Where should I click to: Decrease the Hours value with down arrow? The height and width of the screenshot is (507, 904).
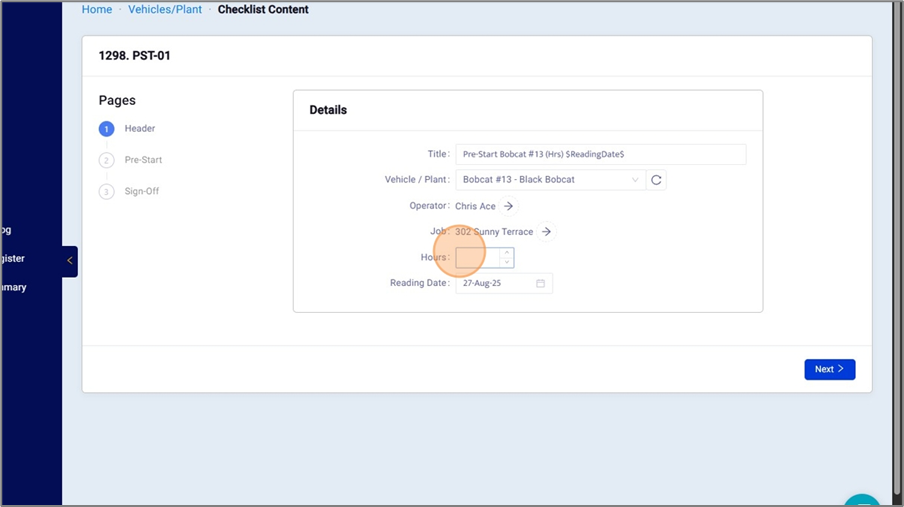[507, 262]
